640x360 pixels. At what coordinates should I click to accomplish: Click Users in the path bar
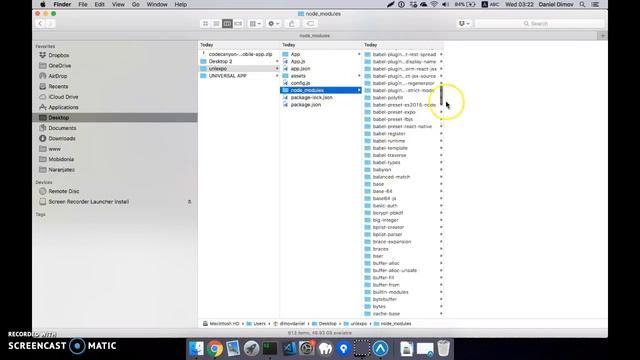(x=256, y=324)
